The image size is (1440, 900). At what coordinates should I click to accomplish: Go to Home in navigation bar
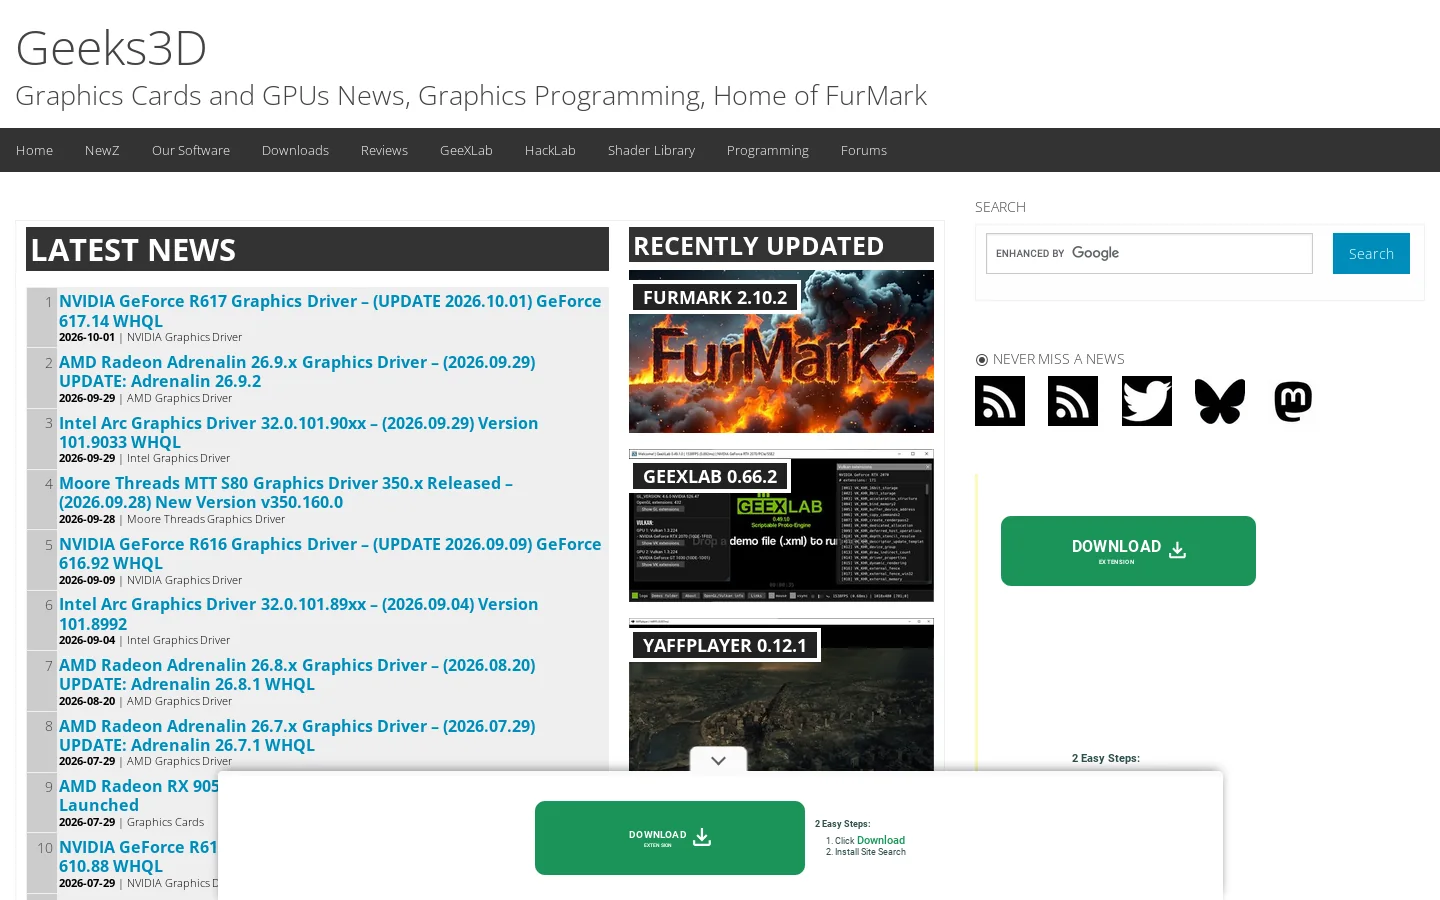coord(34,150)
